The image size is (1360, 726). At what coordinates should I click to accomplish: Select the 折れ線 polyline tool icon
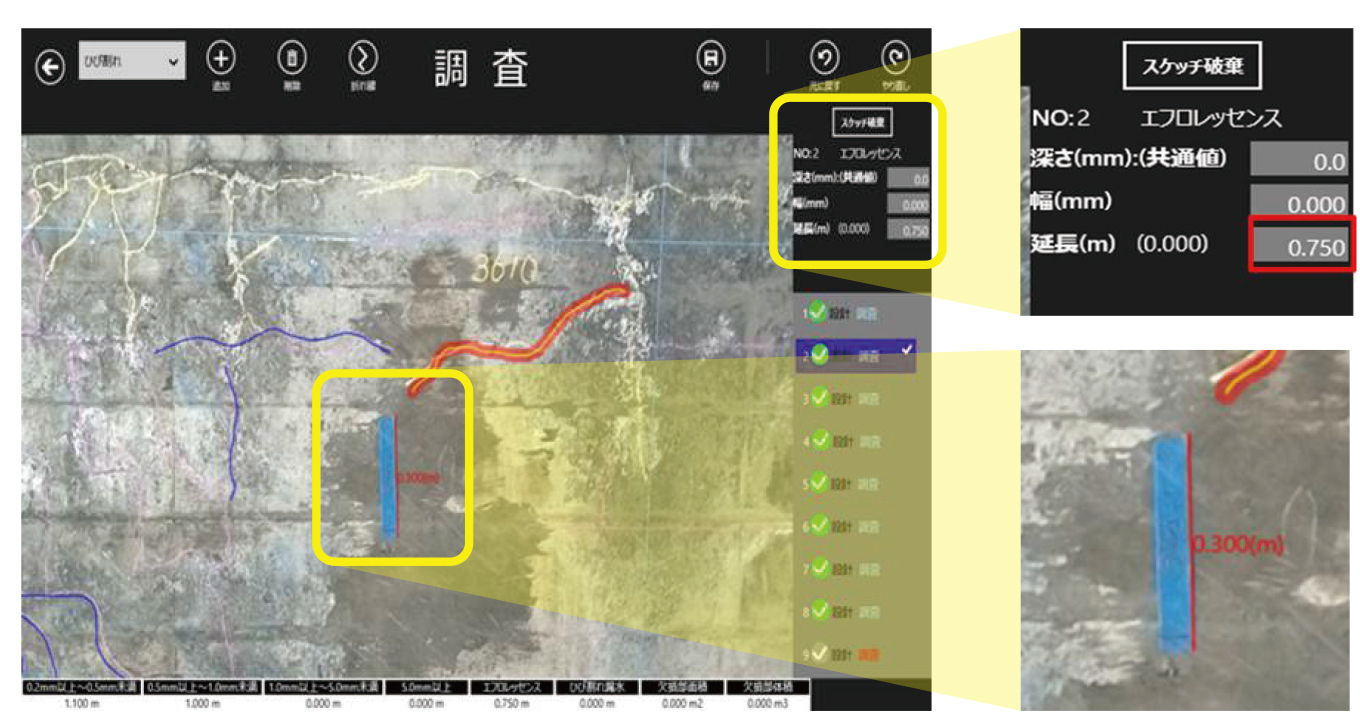362,58
